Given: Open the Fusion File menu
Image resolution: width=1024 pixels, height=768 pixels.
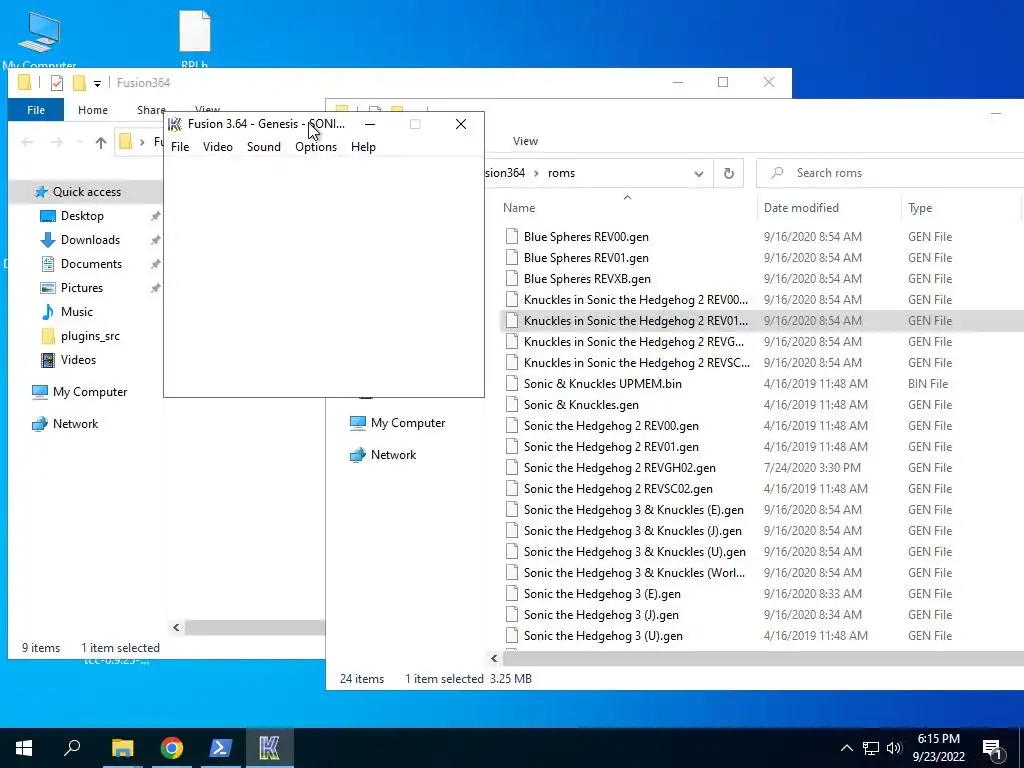Looking at the screenshot, I should (180, 147).
